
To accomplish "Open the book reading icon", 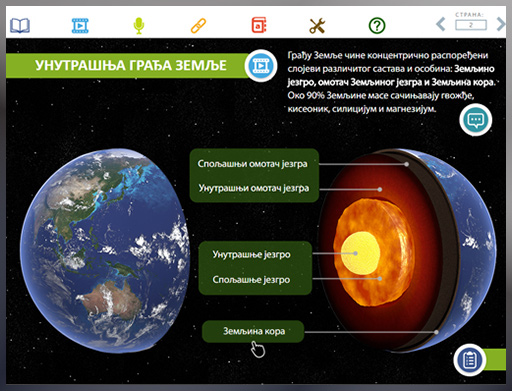I will [x=20, y=26].
